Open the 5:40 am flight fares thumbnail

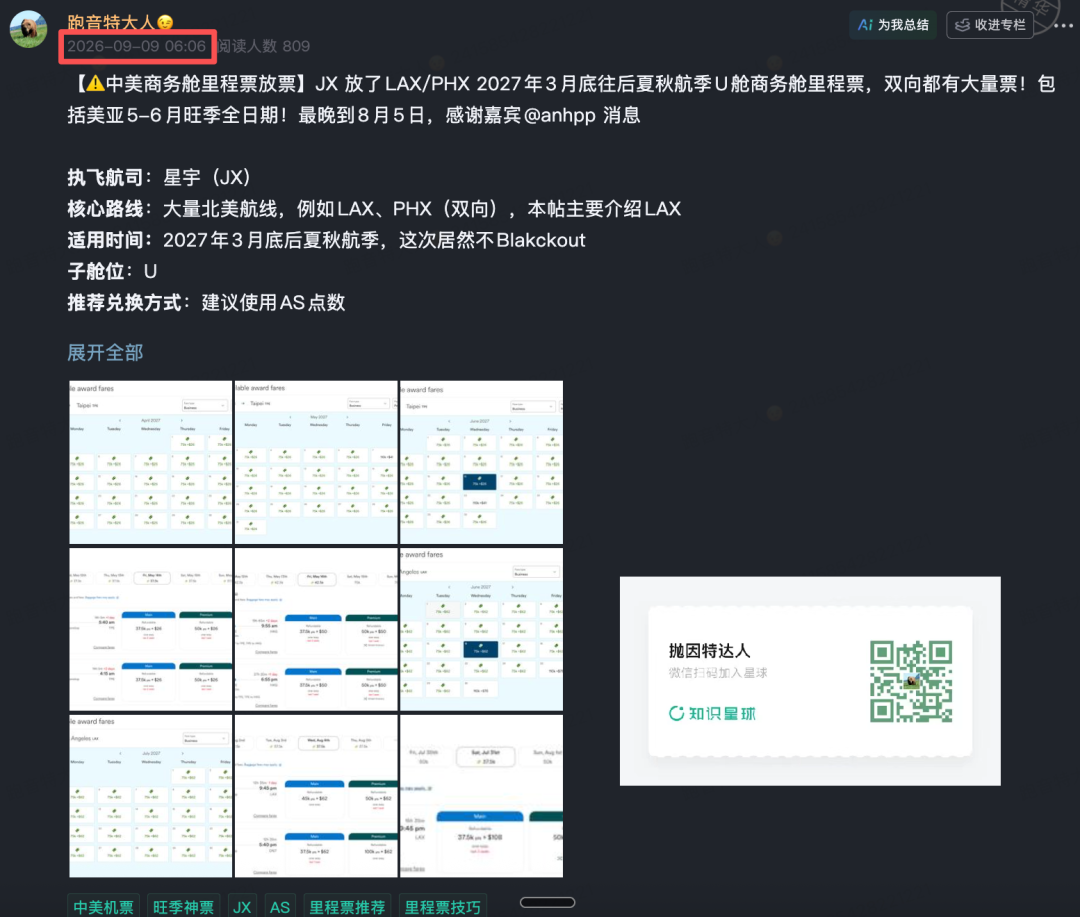pyautogui.click(x=151, y=629)
